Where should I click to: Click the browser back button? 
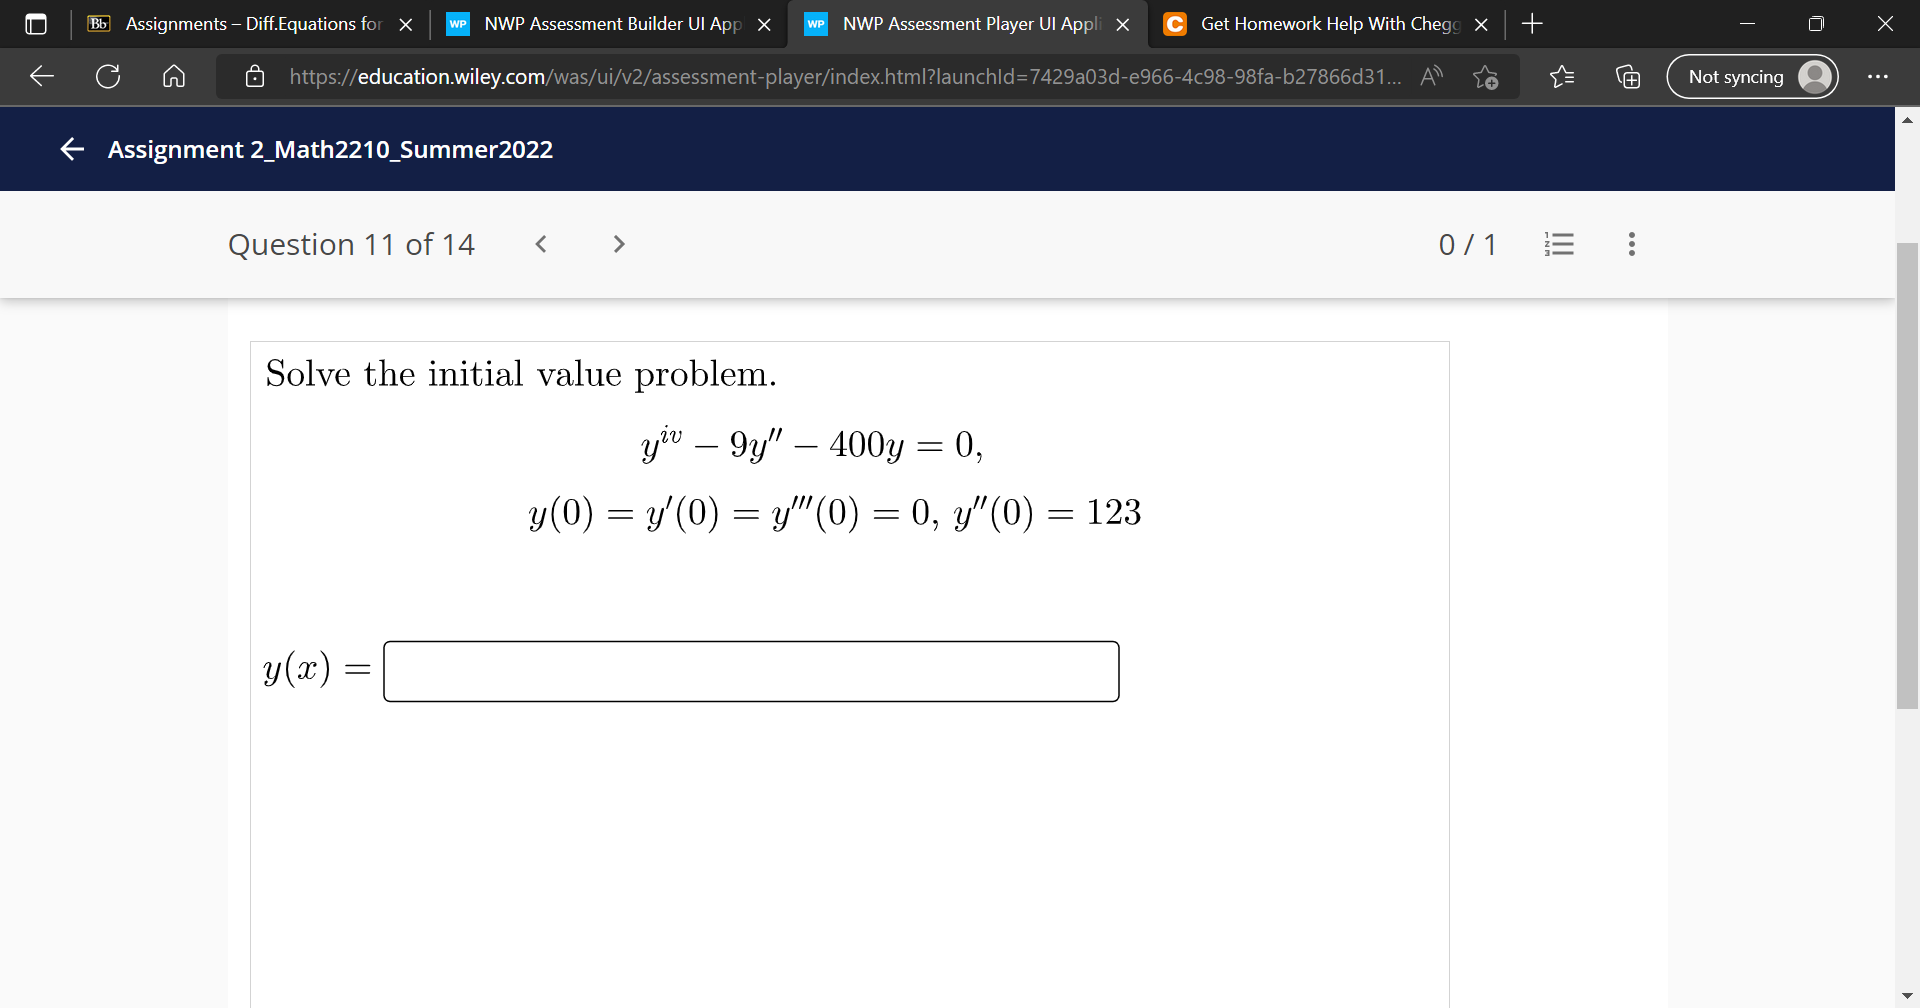[x=40, y=76]
